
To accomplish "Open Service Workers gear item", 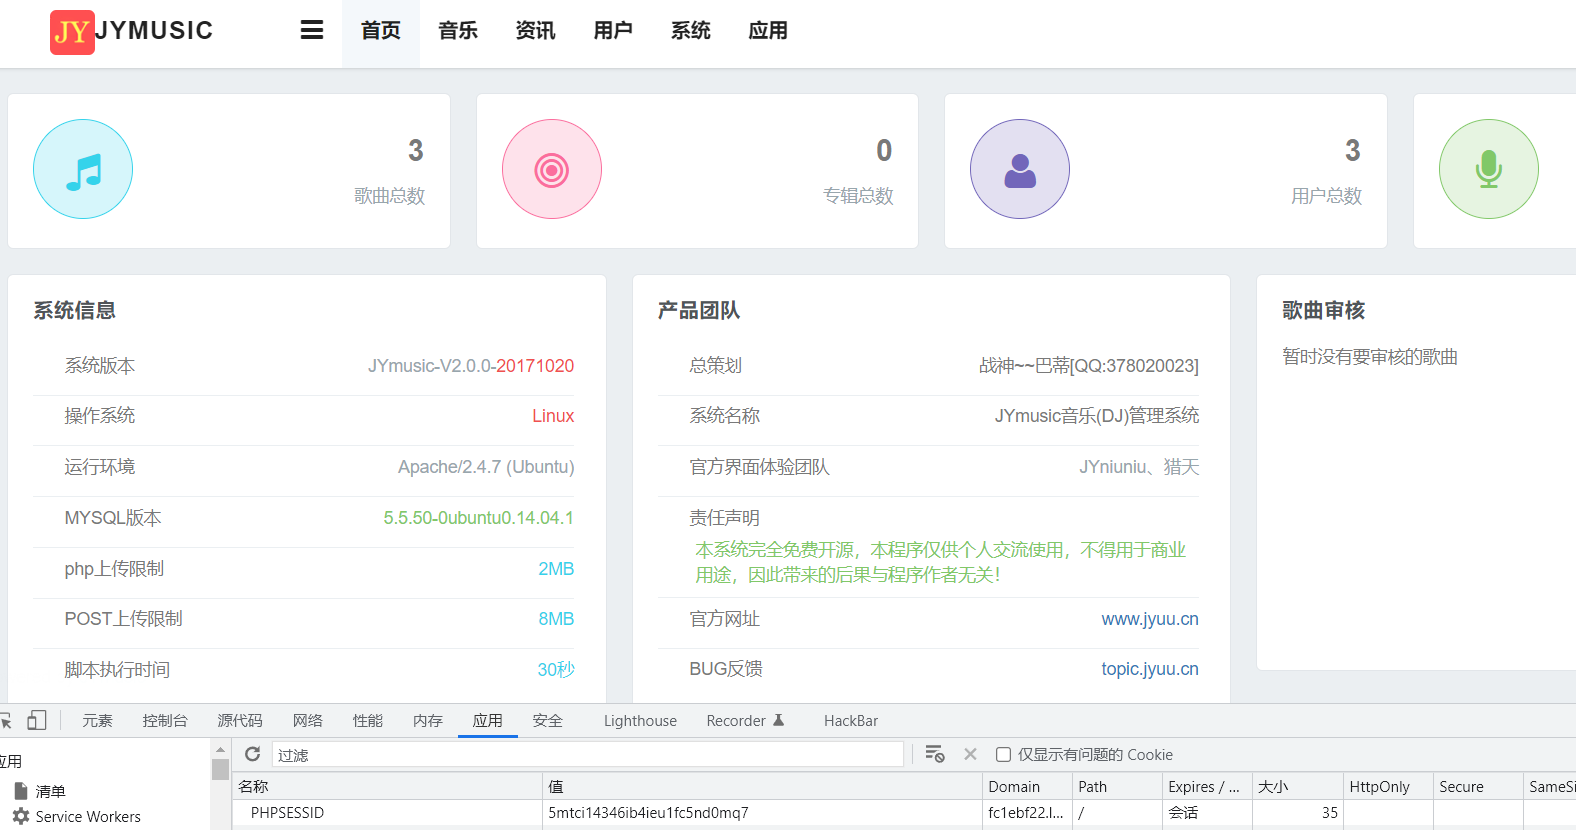I will (x=78, y=816).
